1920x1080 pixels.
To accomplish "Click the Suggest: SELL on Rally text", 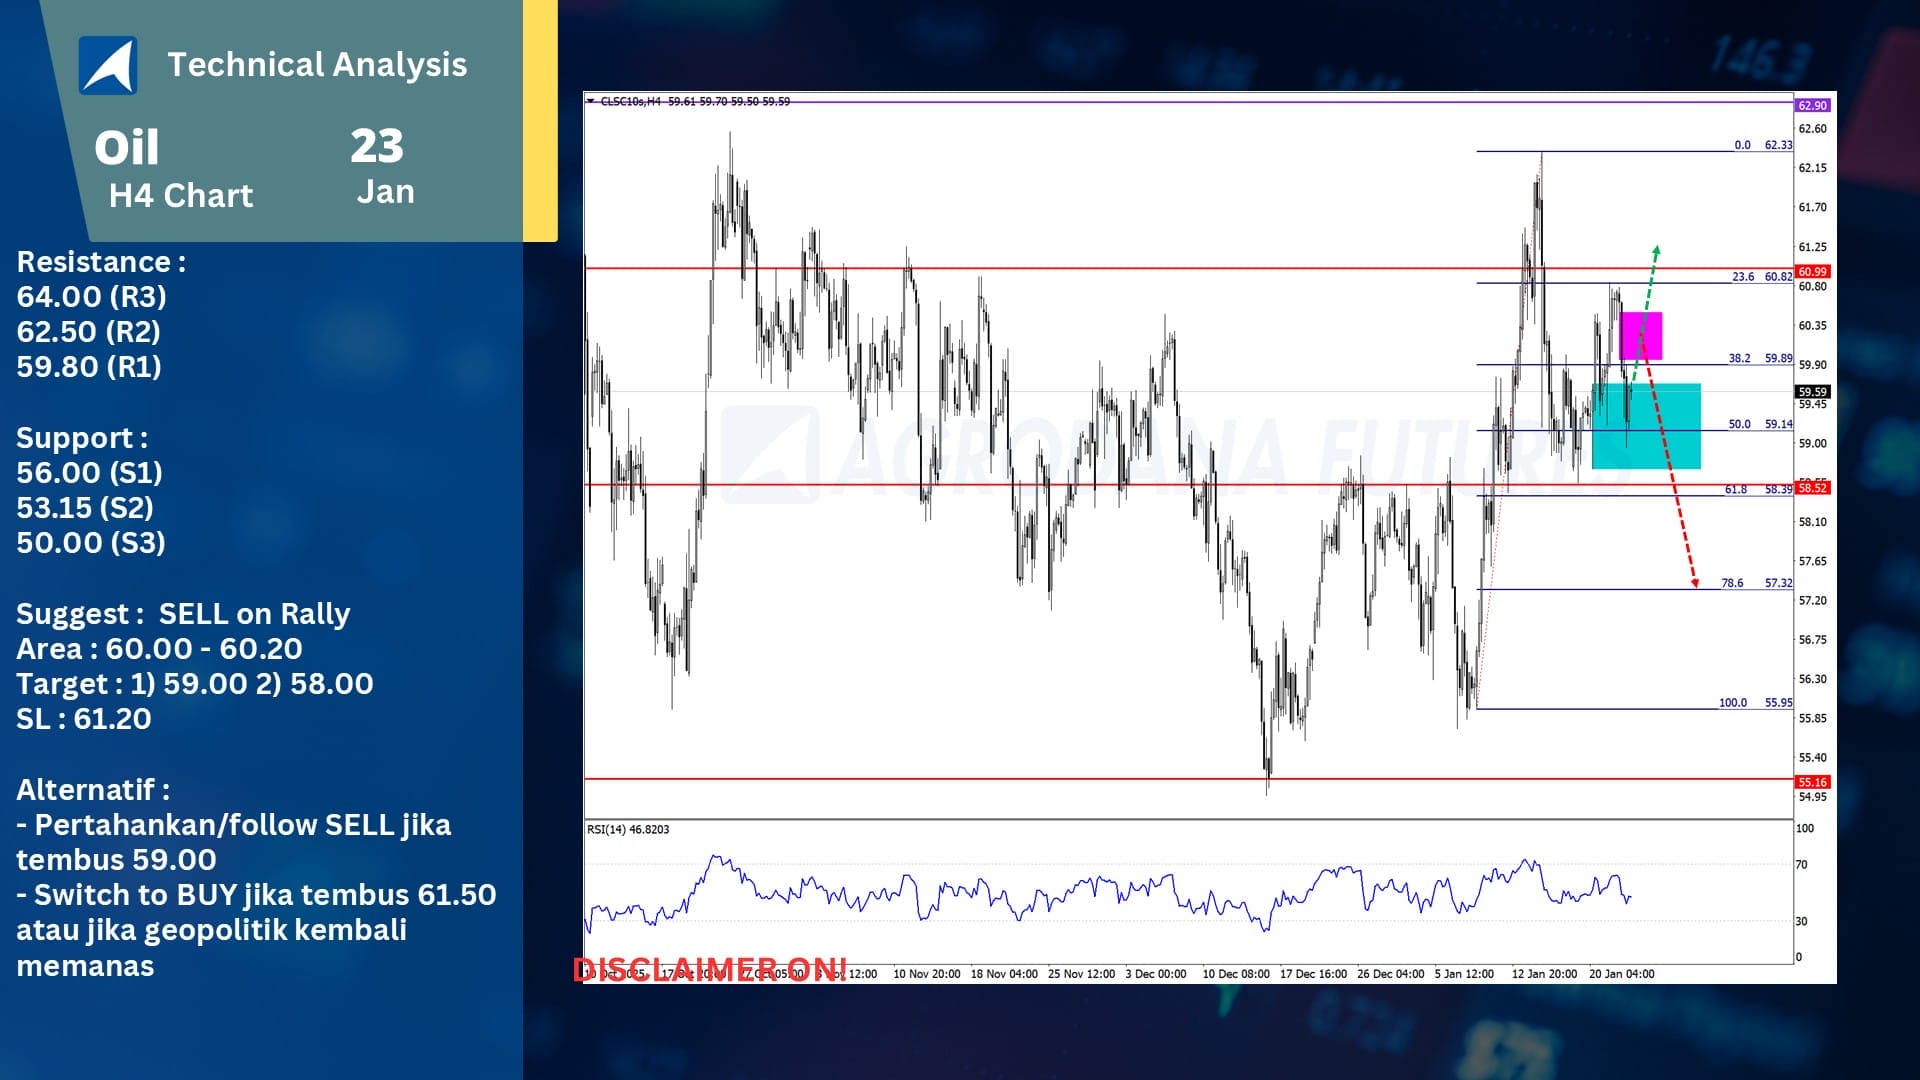I will point(183,613).
